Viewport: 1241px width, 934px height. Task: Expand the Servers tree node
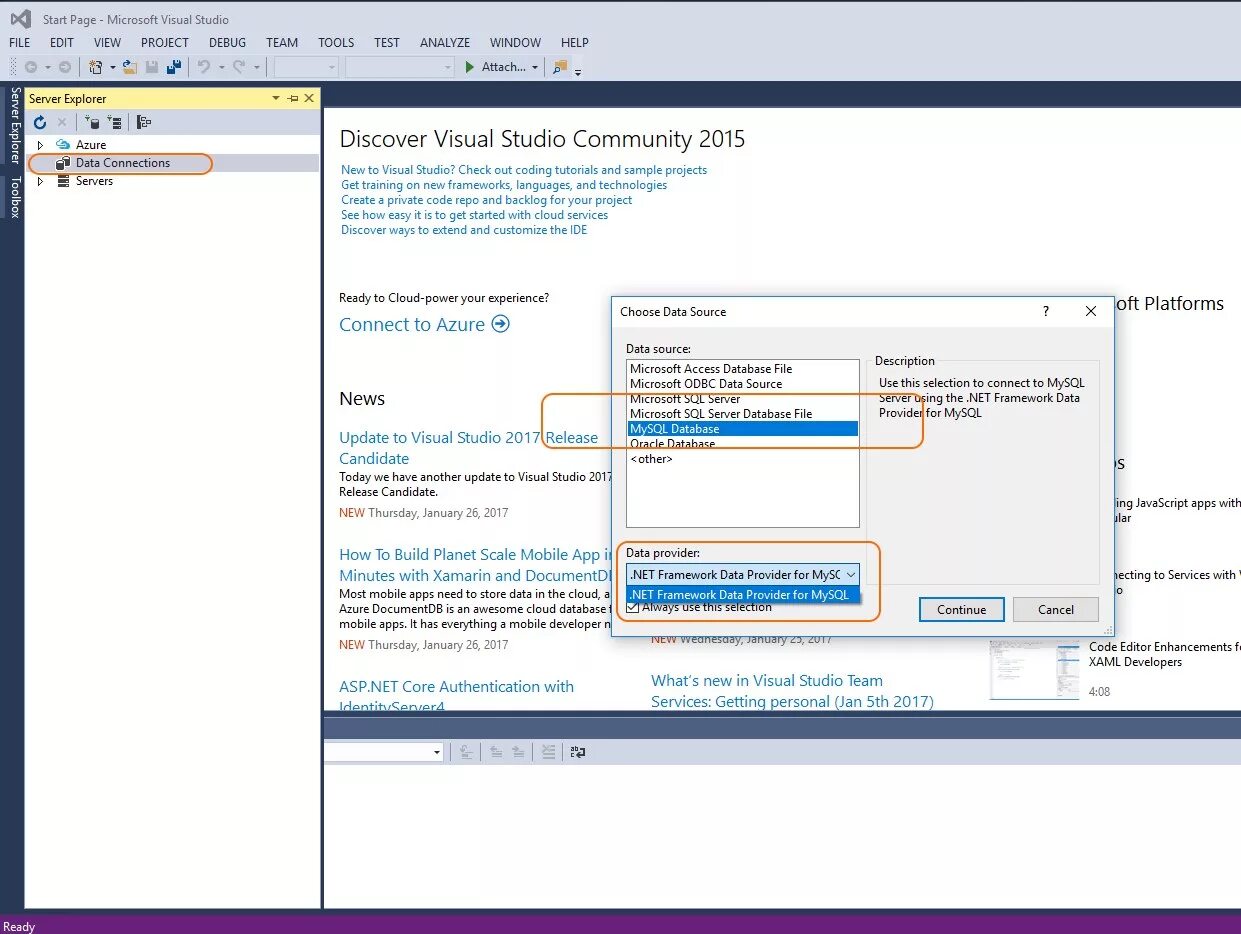coord(40,181)
